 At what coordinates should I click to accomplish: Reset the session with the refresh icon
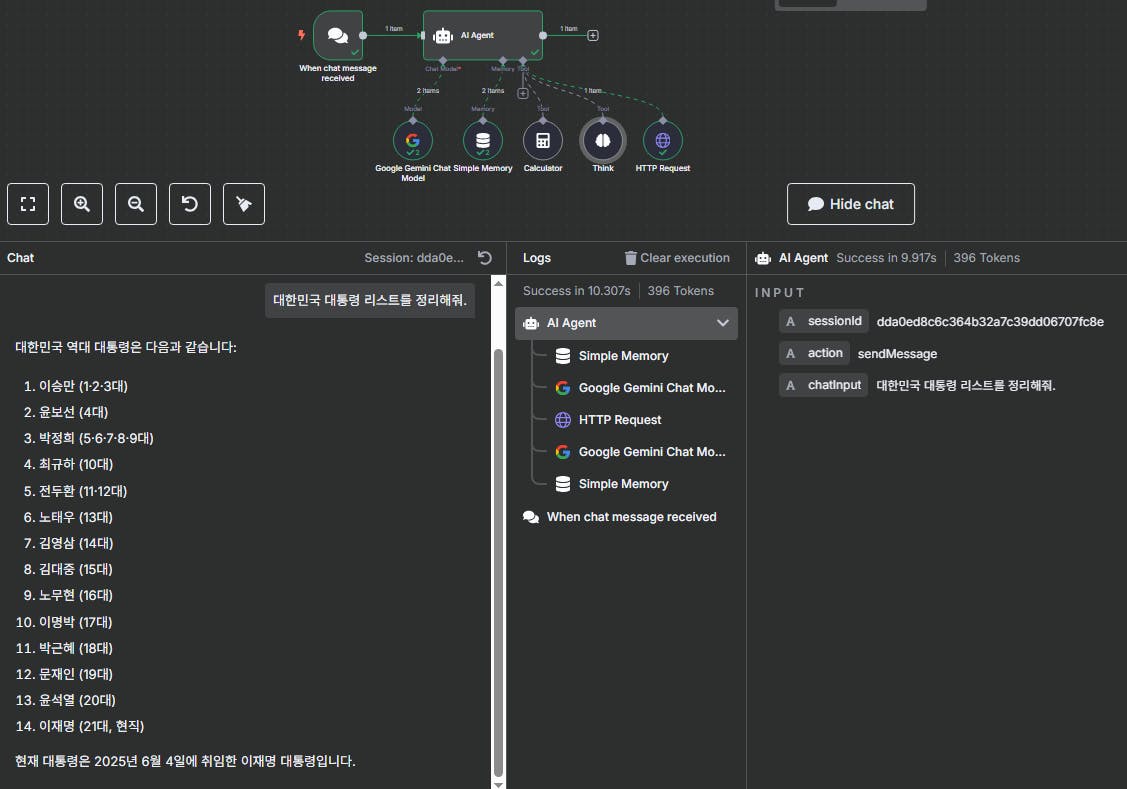[484, 257]
